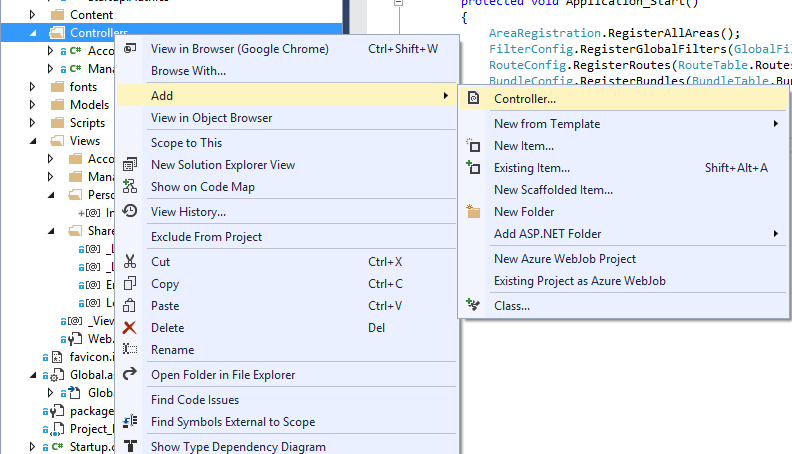Screen dimensions: 792x454
Task: Click the red Delete X icon
Action: coord(130,328)
